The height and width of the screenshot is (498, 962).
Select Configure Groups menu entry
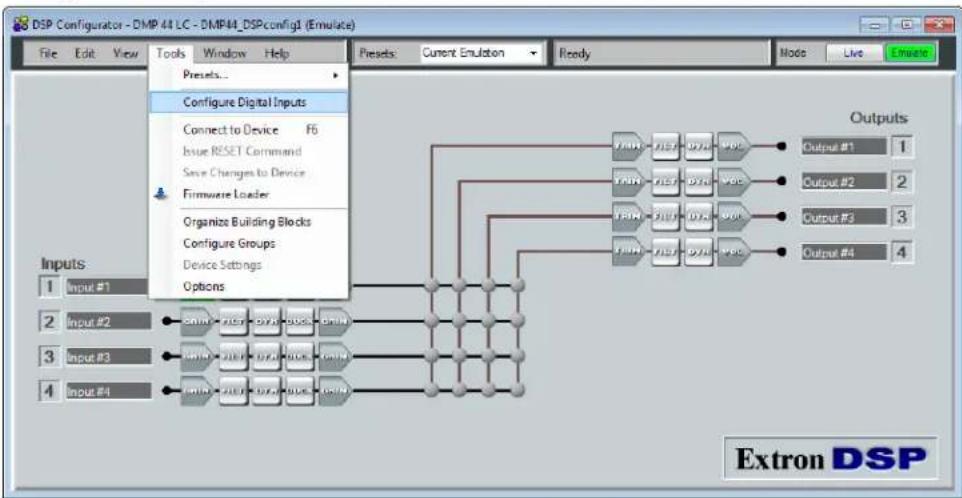(248, 243)
